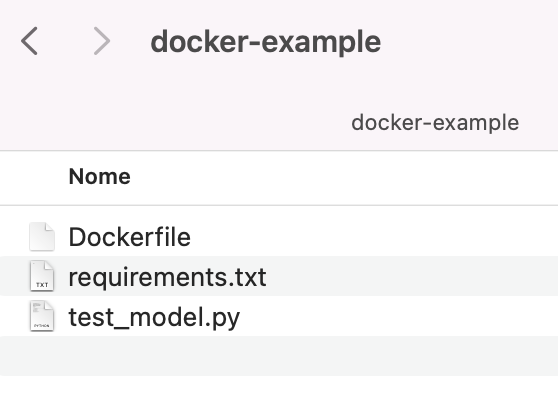Select the requirements.txt file name

[x=167, y=277]
